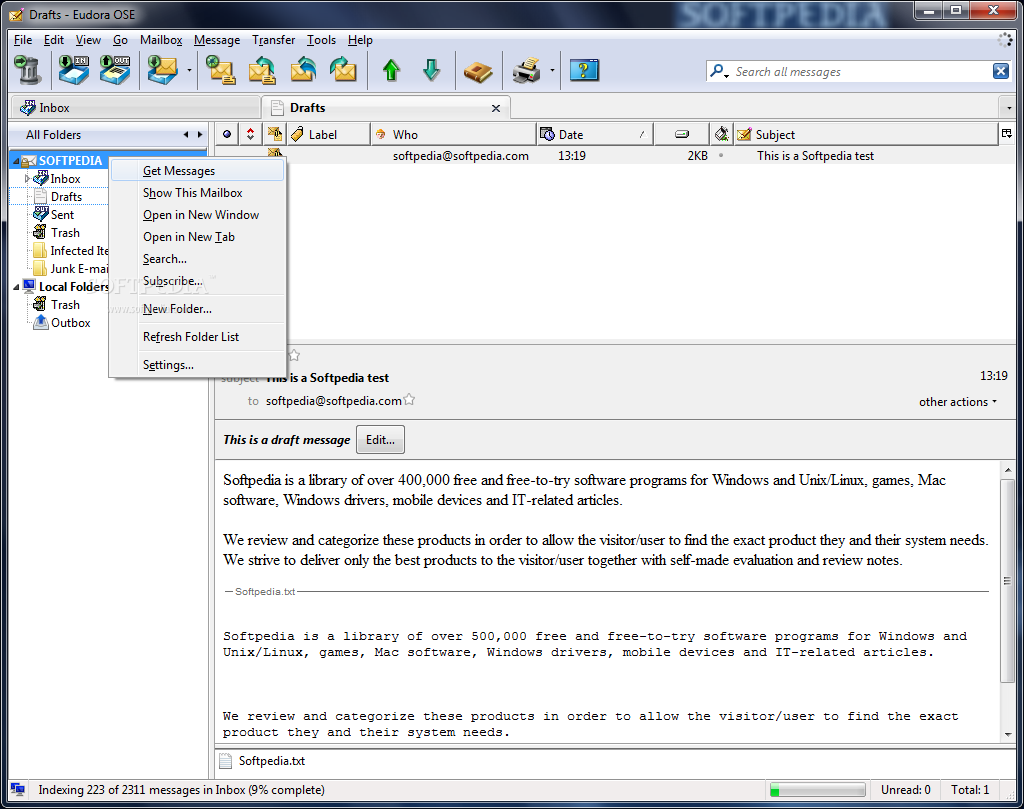The width and height of the screenshot is (1024, 809).
Task: Click the Reply All toolbar icon
Action: (x=262, y=70)
